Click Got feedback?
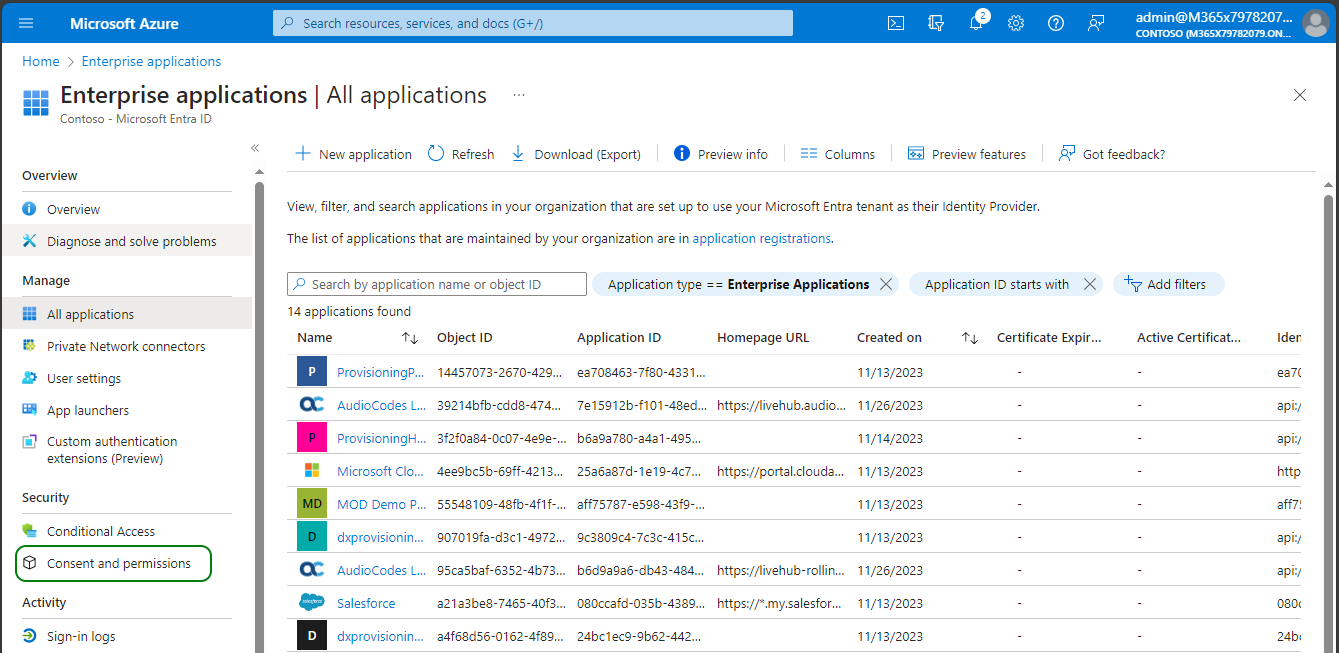This screenshot has width=1339, height=653. click(1112, 154)
